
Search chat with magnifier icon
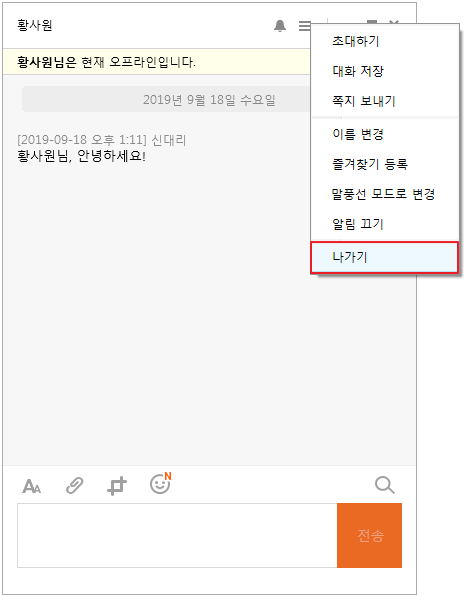(x=384, y=485)
